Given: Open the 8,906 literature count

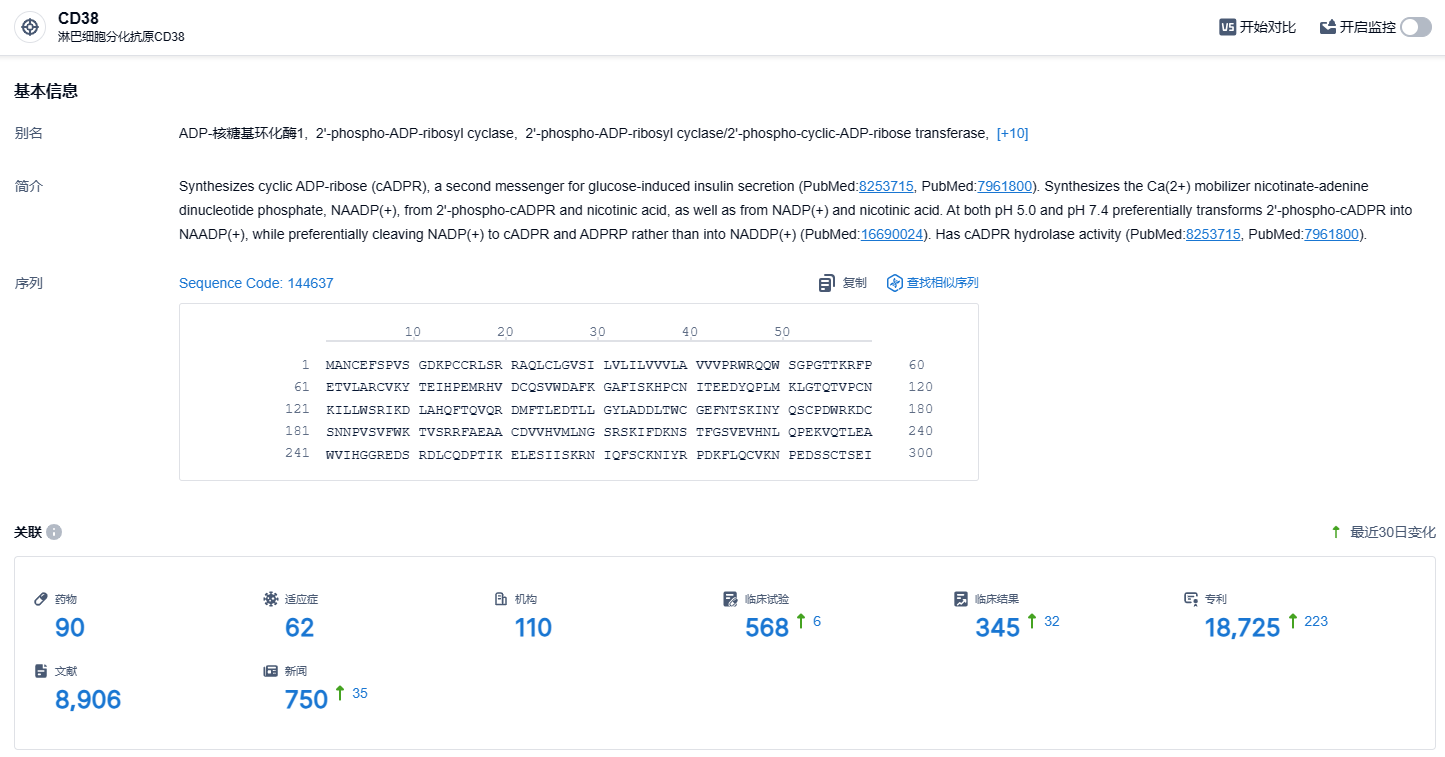Looking at the screenshot, I should [x=88, y=700].
